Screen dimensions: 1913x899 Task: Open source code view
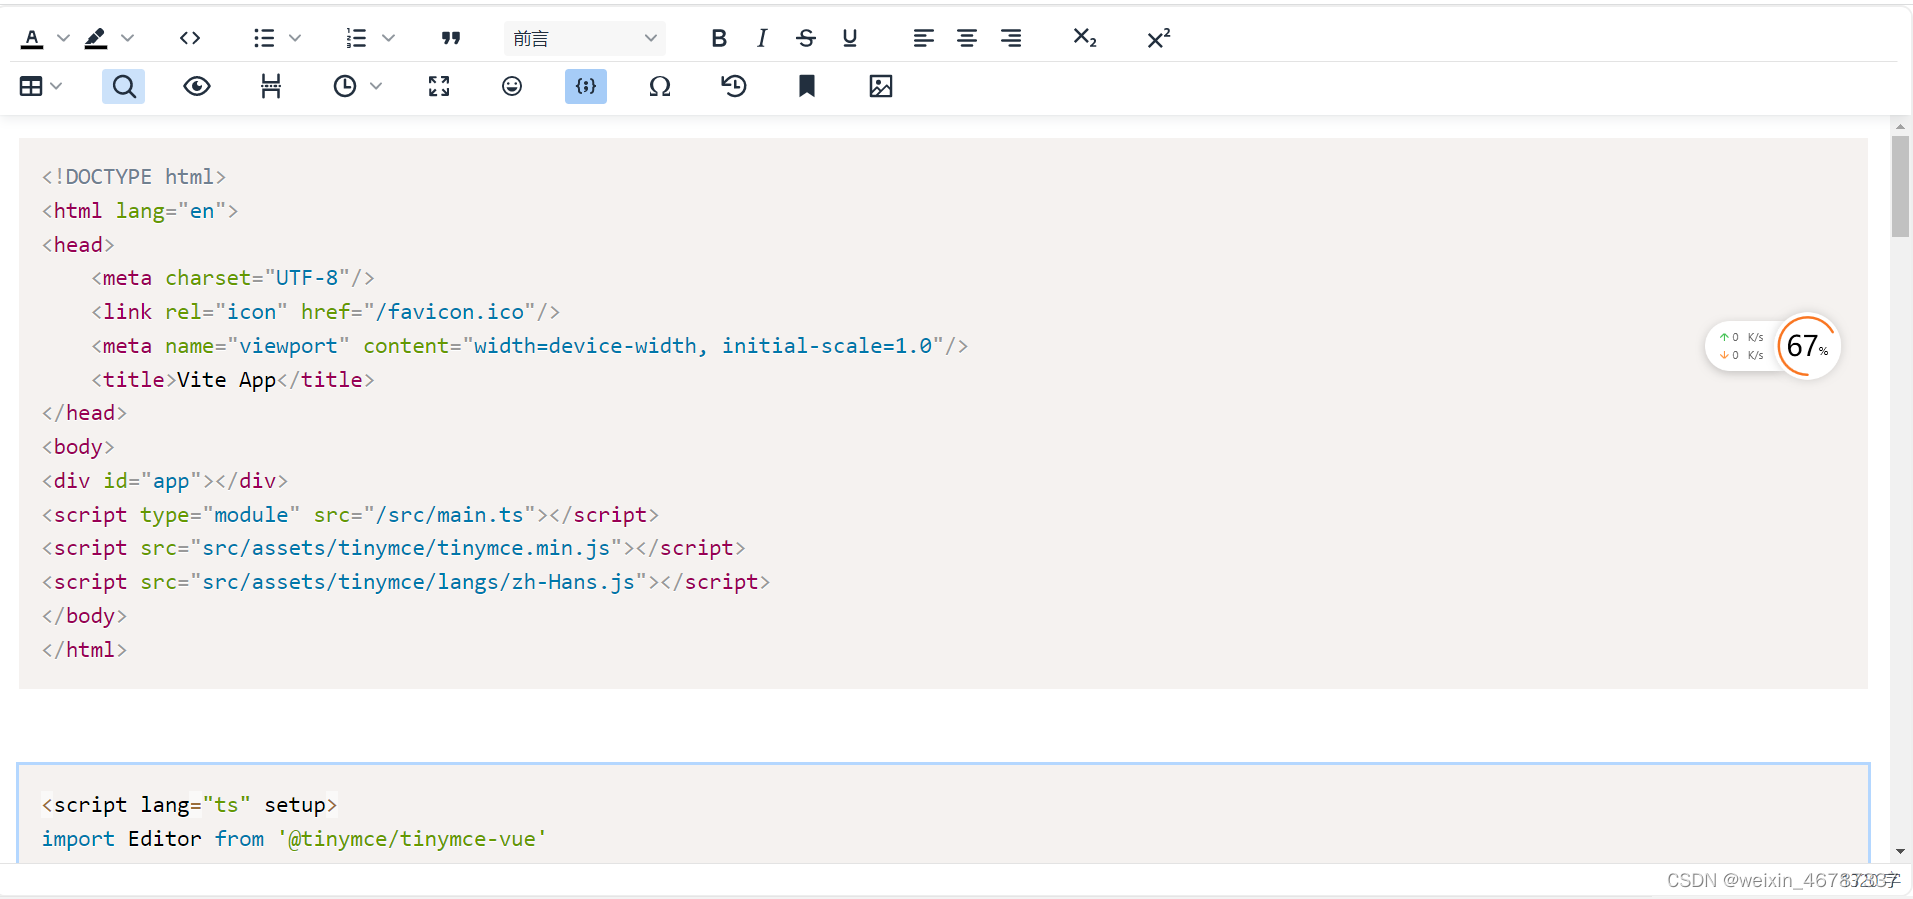(190, 38)
